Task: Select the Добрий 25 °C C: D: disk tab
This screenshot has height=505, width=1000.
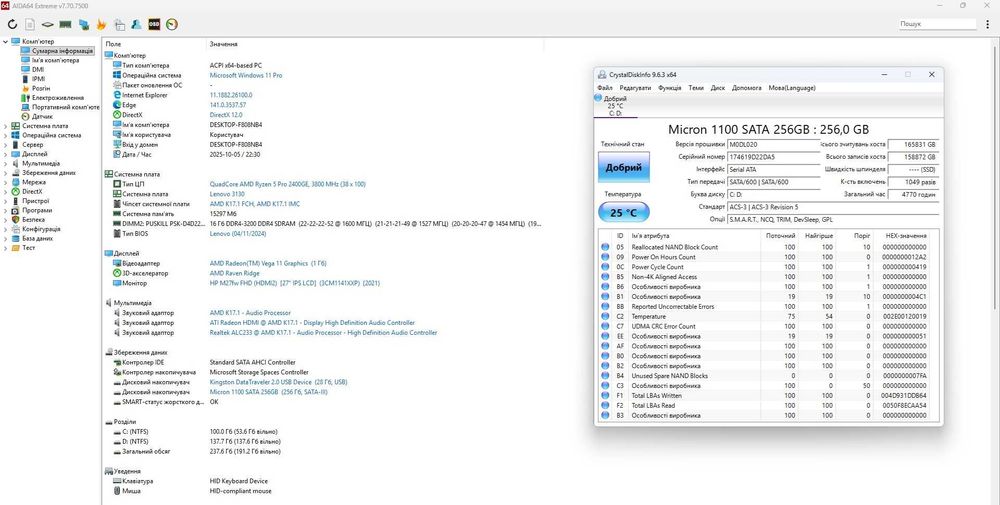Action: [x=615, y=106]
